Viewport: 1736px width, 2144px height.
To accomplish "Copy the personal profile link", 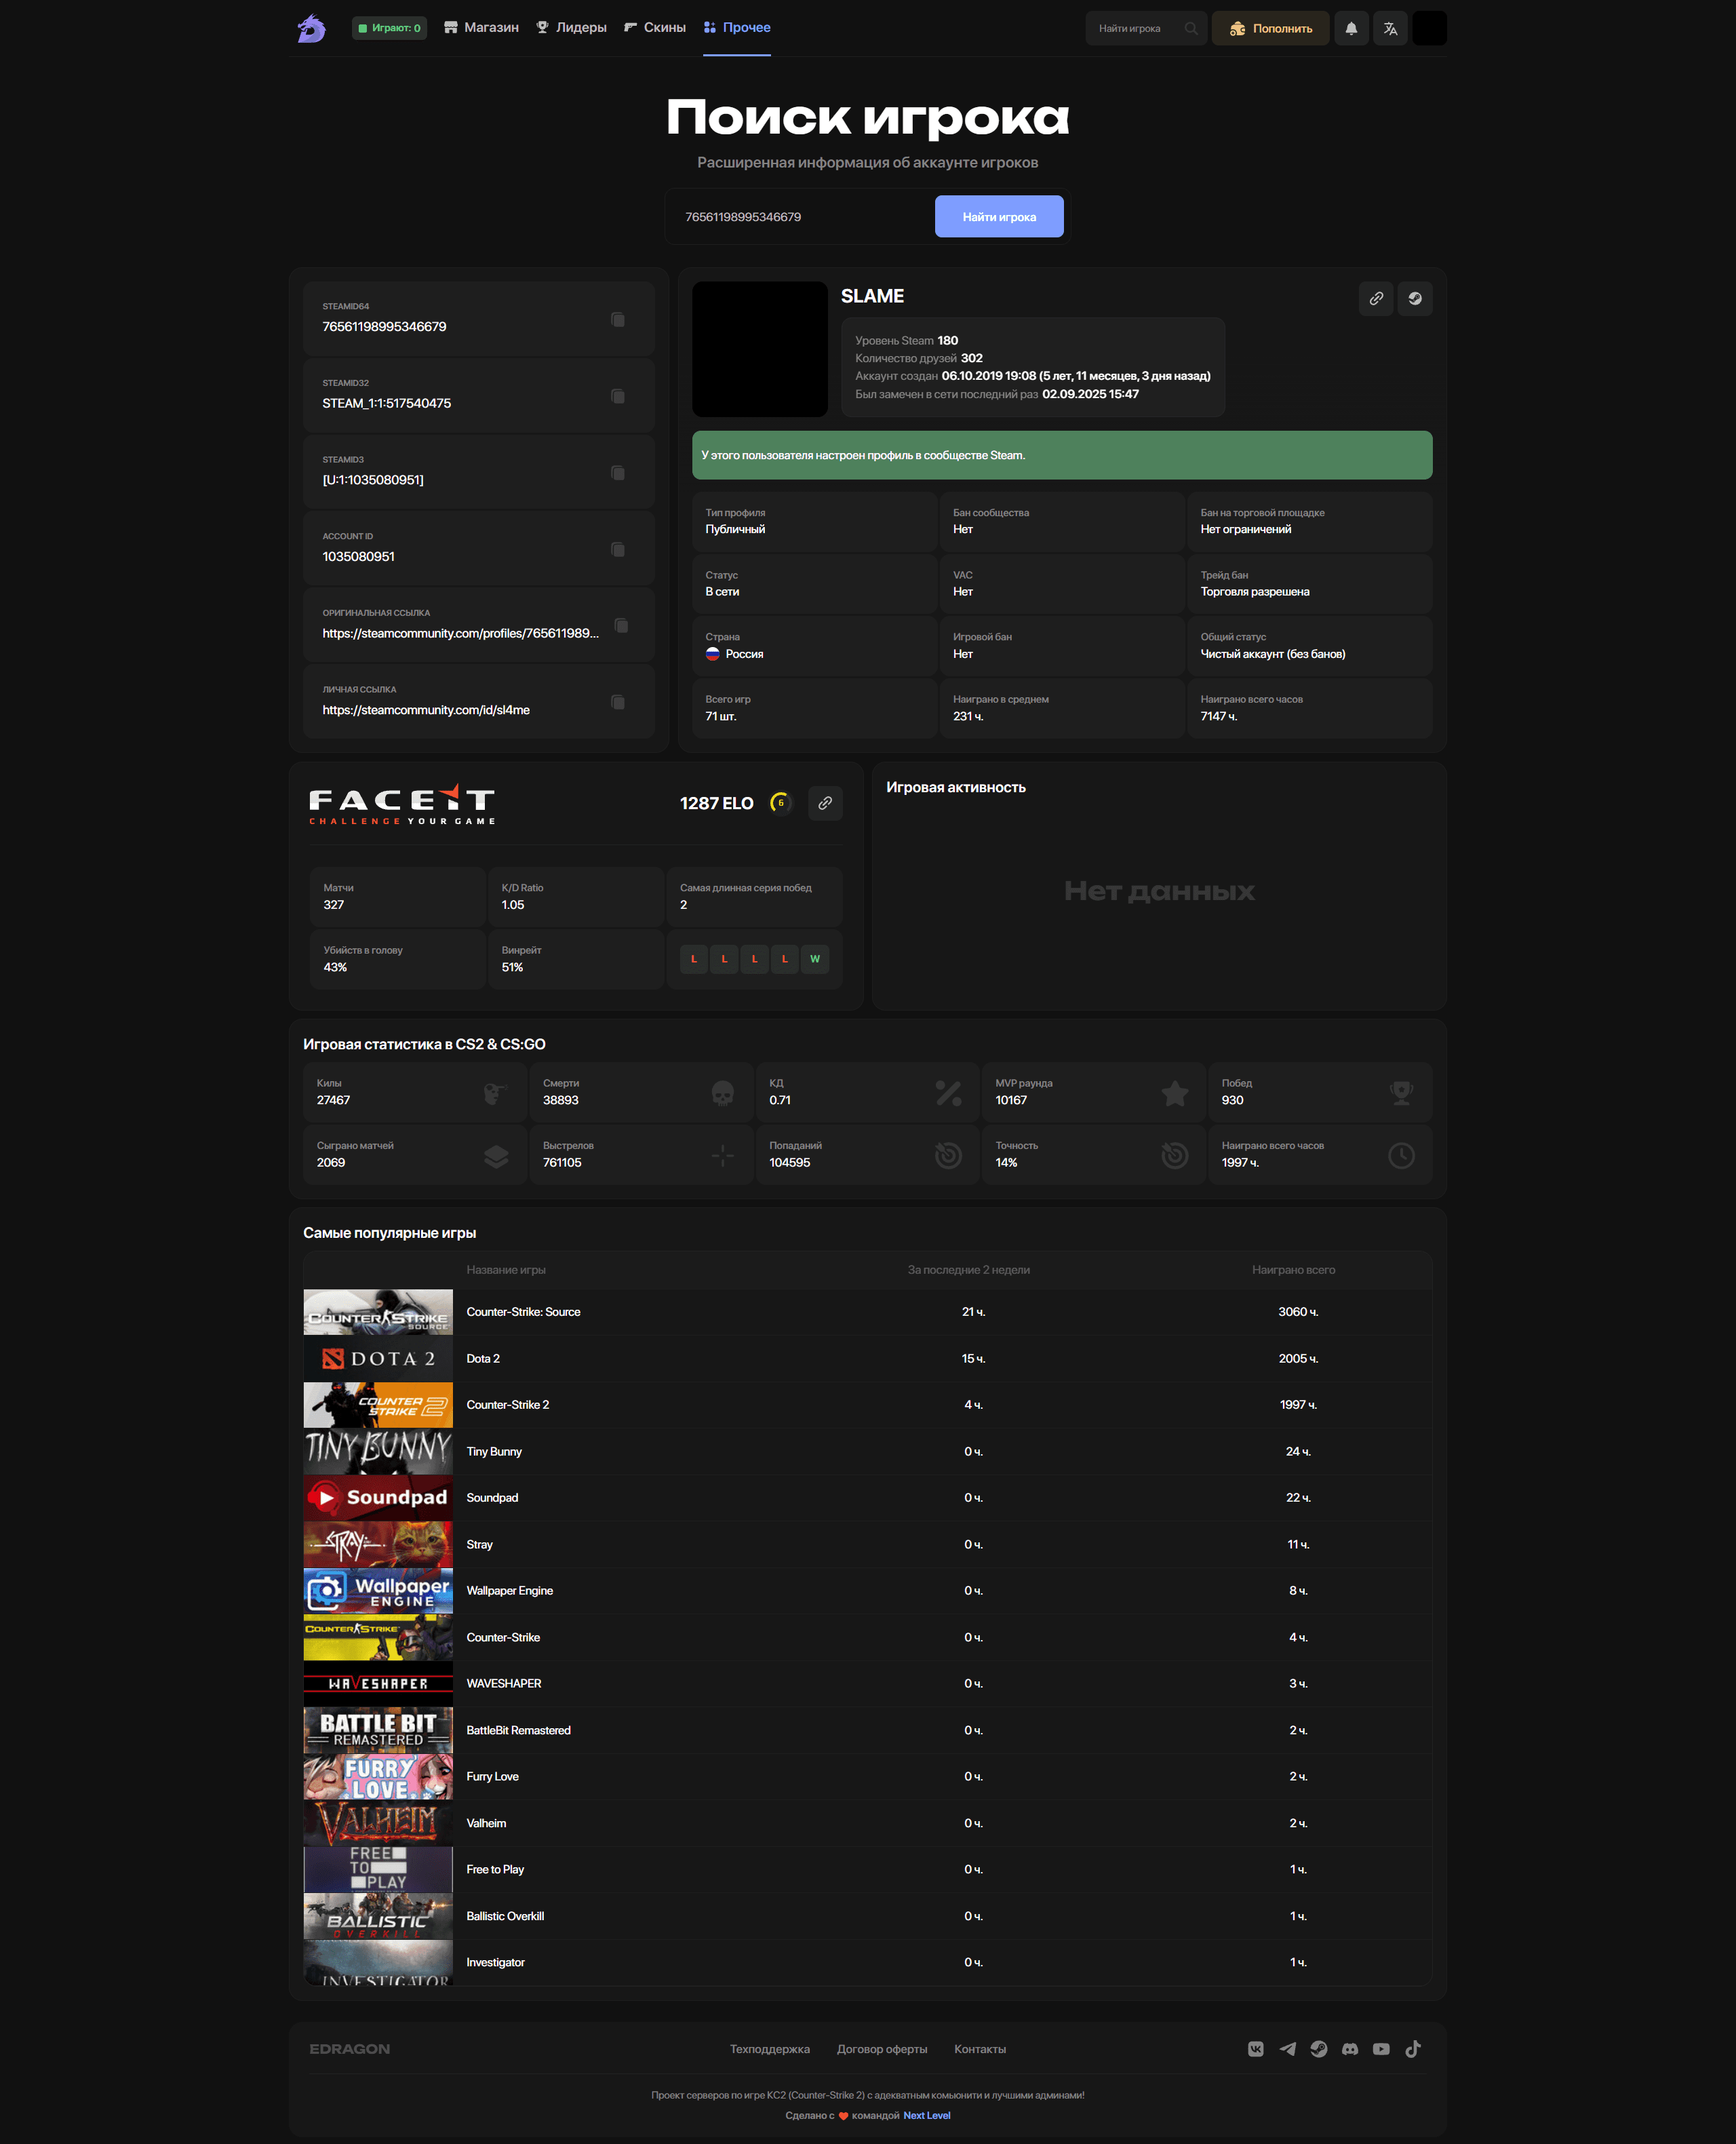I will pos(618,702).
